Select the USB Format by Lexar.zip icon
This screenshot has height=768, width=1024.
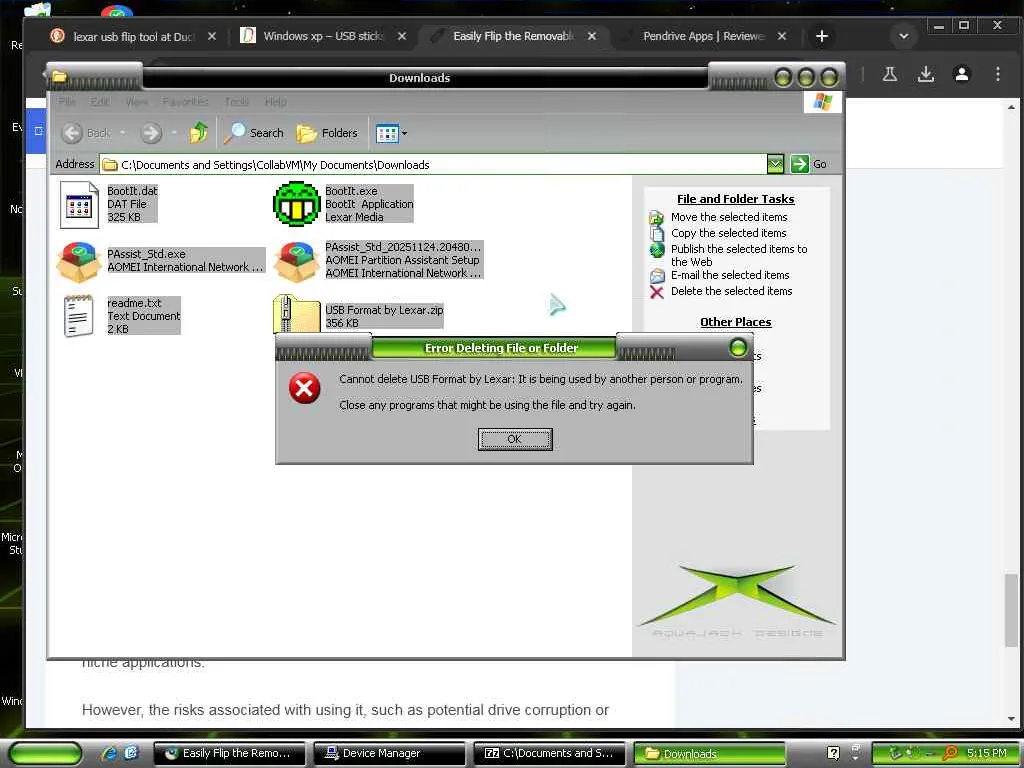click(296, 315)
